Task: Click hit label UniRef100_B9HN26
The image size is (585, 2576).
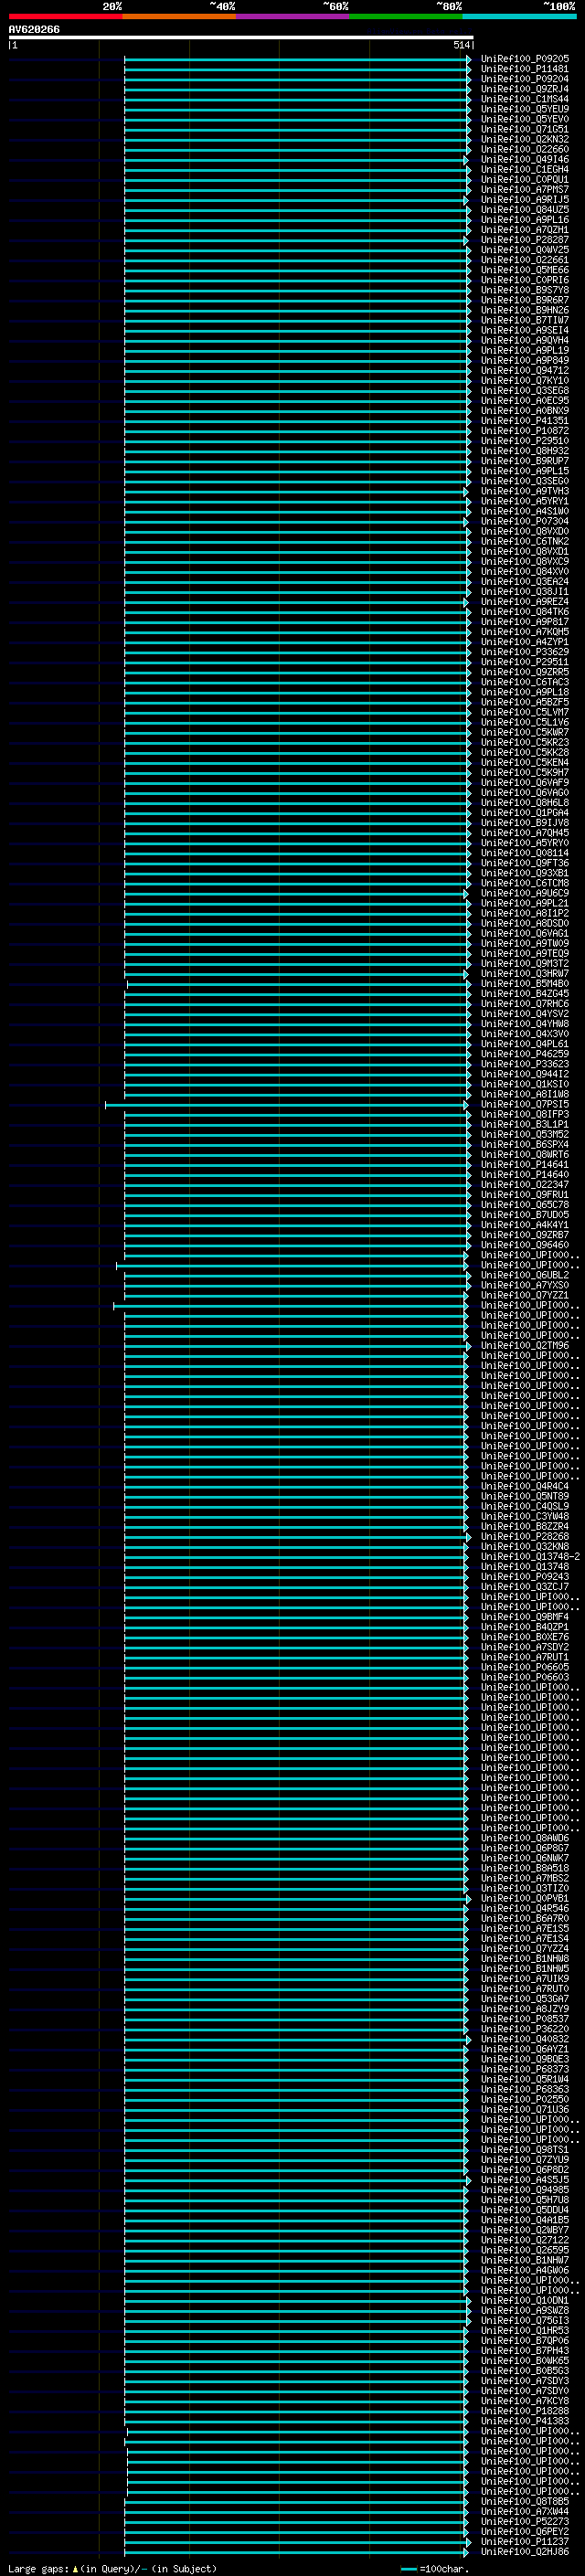Action: point(525,310)
